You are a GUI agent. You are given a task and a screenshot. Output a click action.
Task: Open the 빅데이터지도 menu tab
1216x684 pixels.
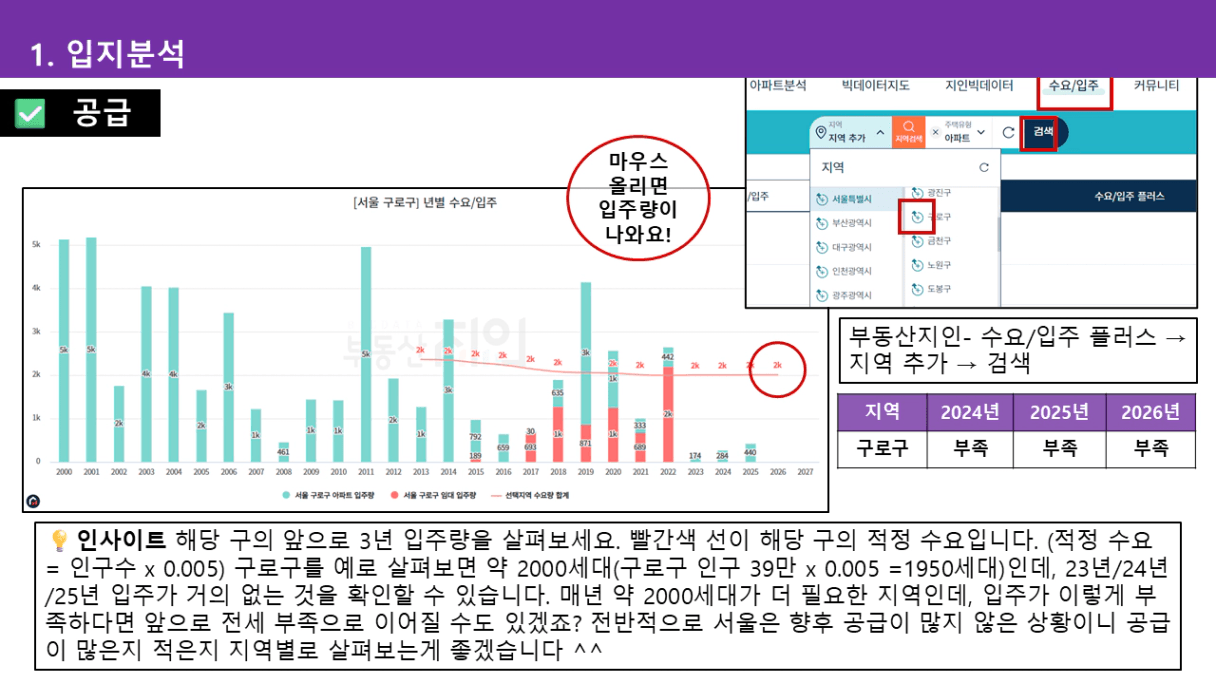pyautogui.click(x=875, y=86)
